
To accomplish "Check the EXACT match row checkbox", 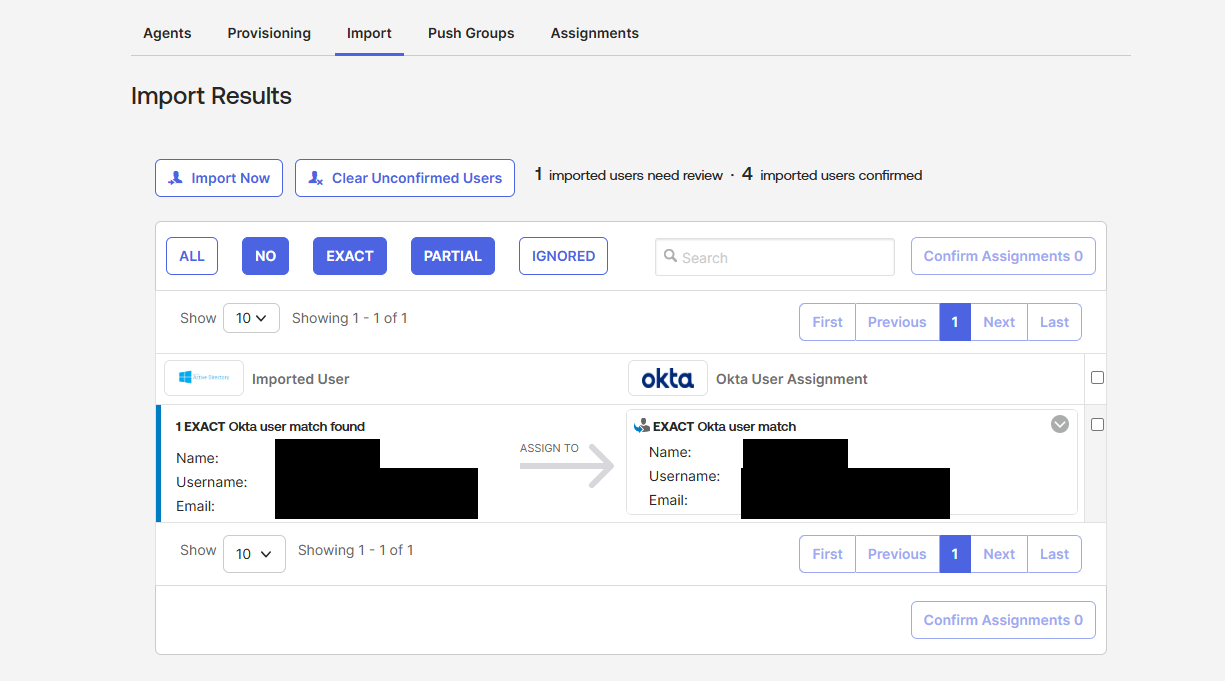I will coord(1097,425).
